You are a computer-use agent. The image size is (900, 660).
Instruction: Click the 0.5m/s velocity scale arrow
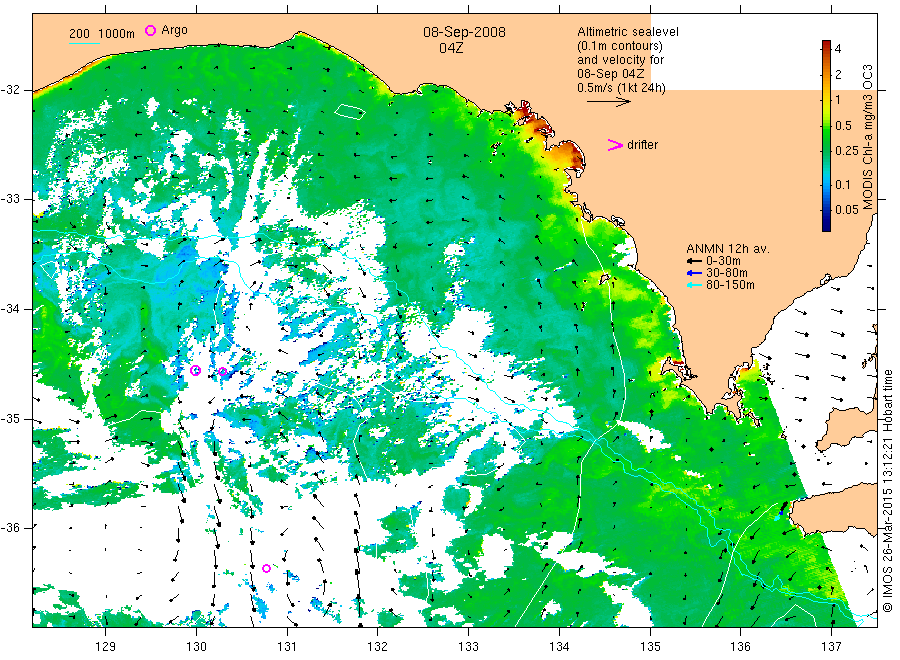[x=608, y=102]
